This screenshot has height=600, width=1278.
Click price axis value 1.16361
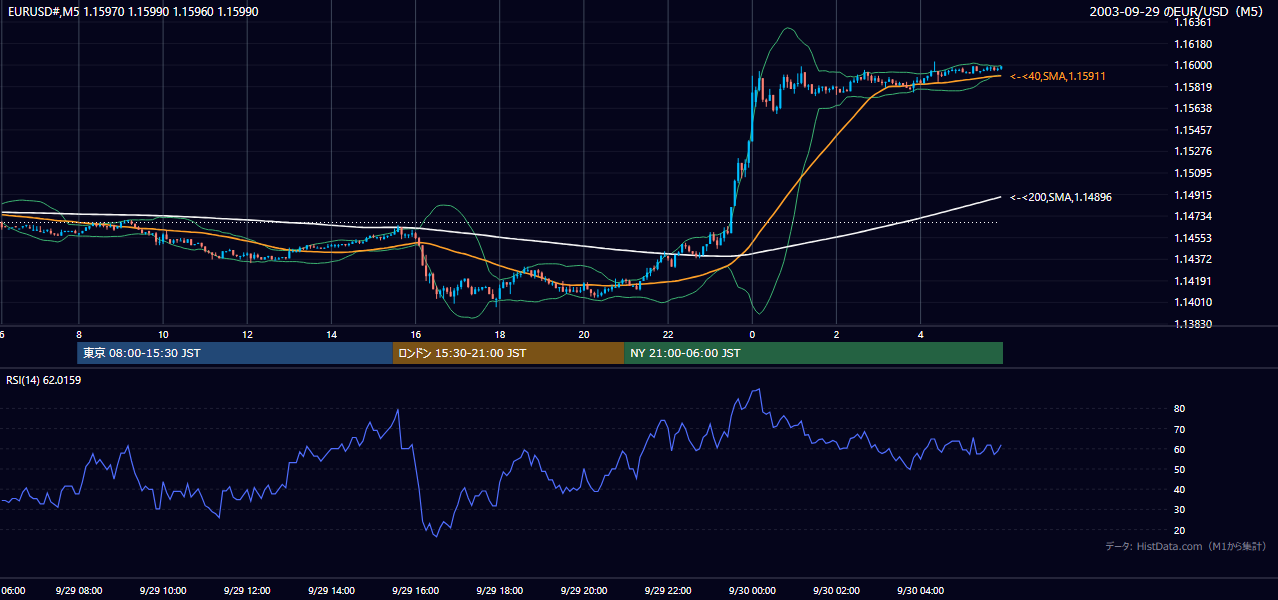[x=1193, y=22]
